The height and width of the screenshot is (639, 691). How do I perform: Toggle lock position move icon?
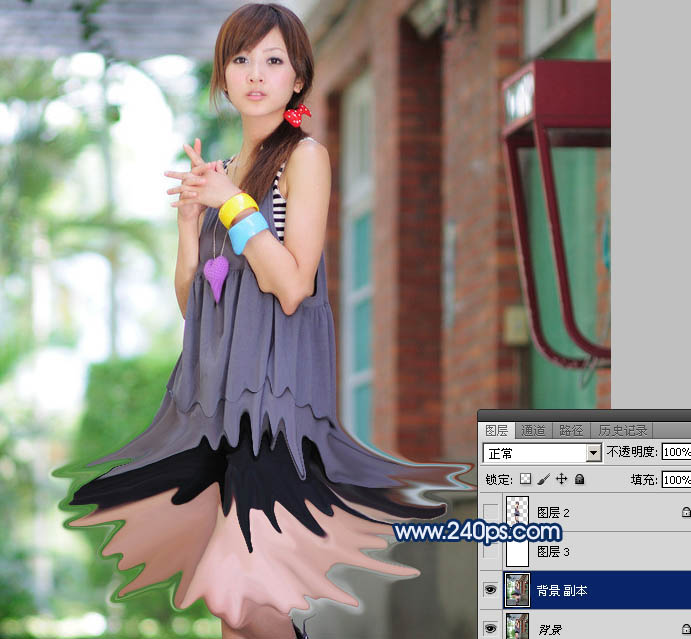coord(561,479)
